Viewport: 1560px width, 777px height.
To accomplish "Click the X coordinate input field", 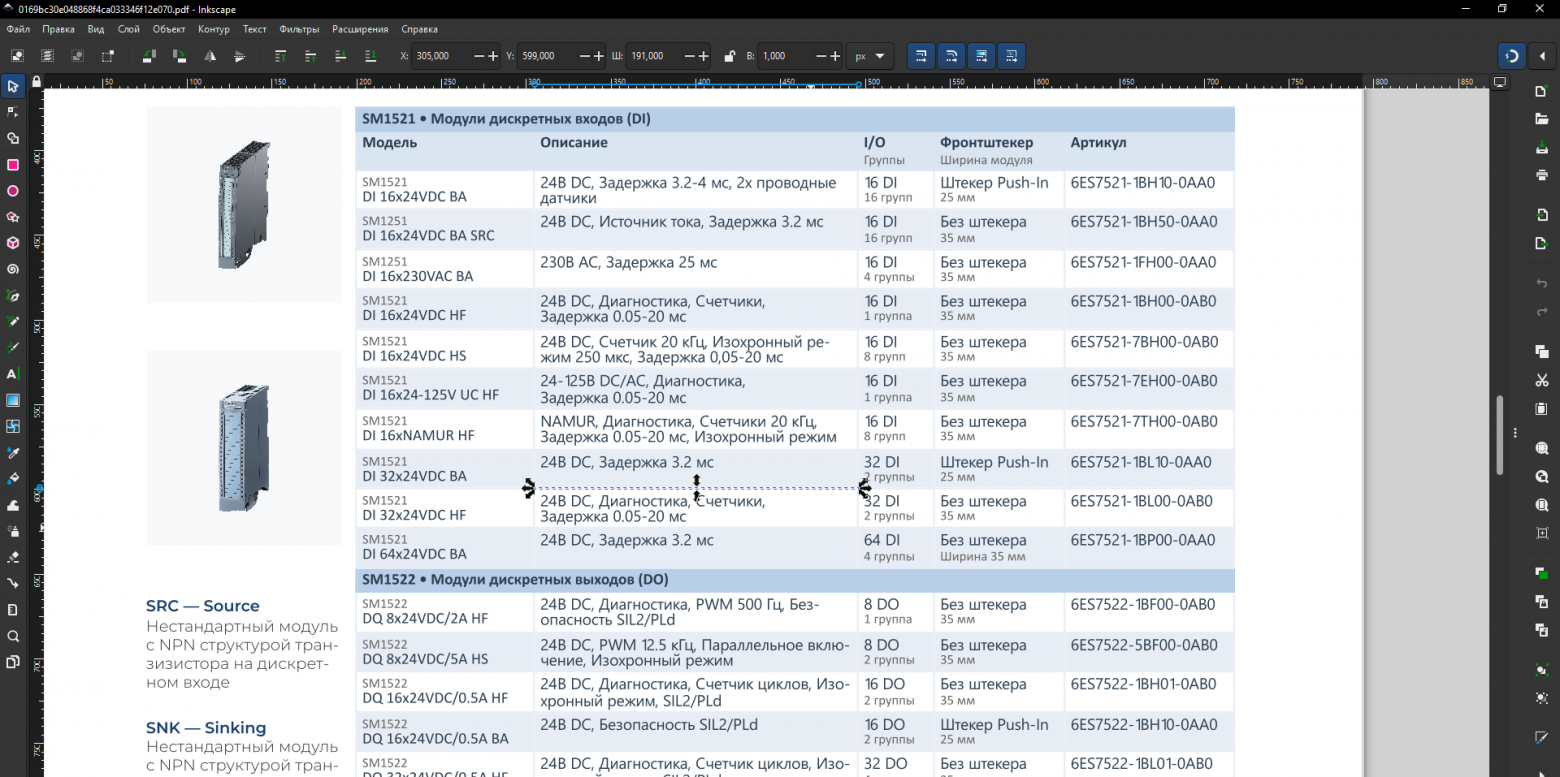I will tap(442, 56).
